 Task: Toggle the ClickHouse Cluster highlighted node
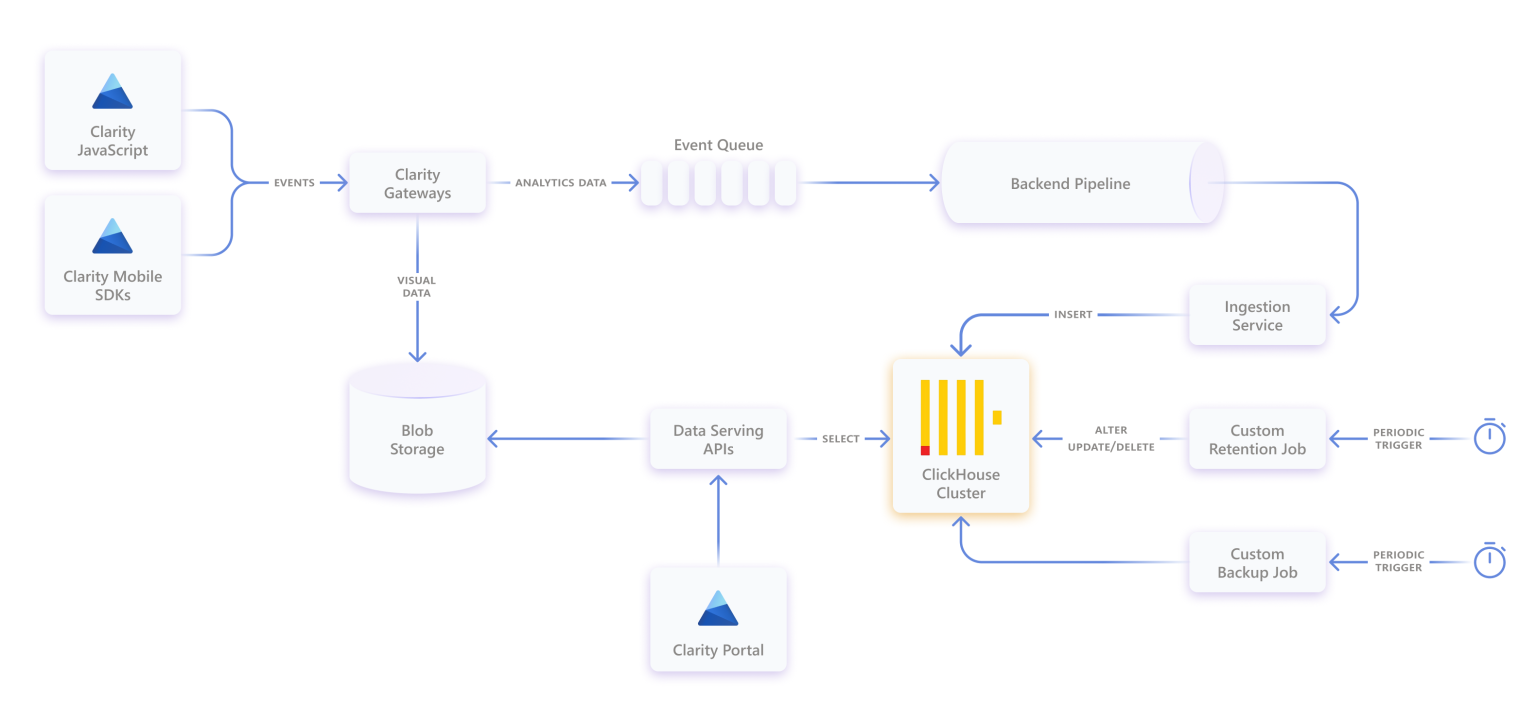(961, 437)
